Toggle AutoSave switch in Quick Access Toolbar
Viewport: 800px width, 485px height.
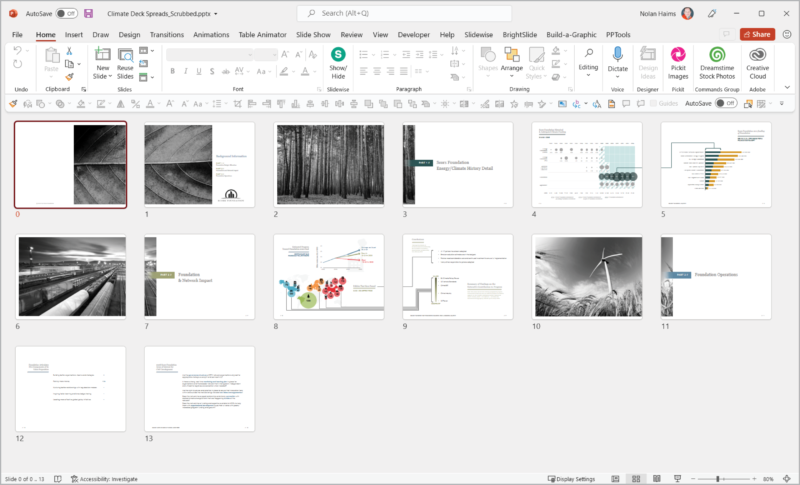click(726, 104)
